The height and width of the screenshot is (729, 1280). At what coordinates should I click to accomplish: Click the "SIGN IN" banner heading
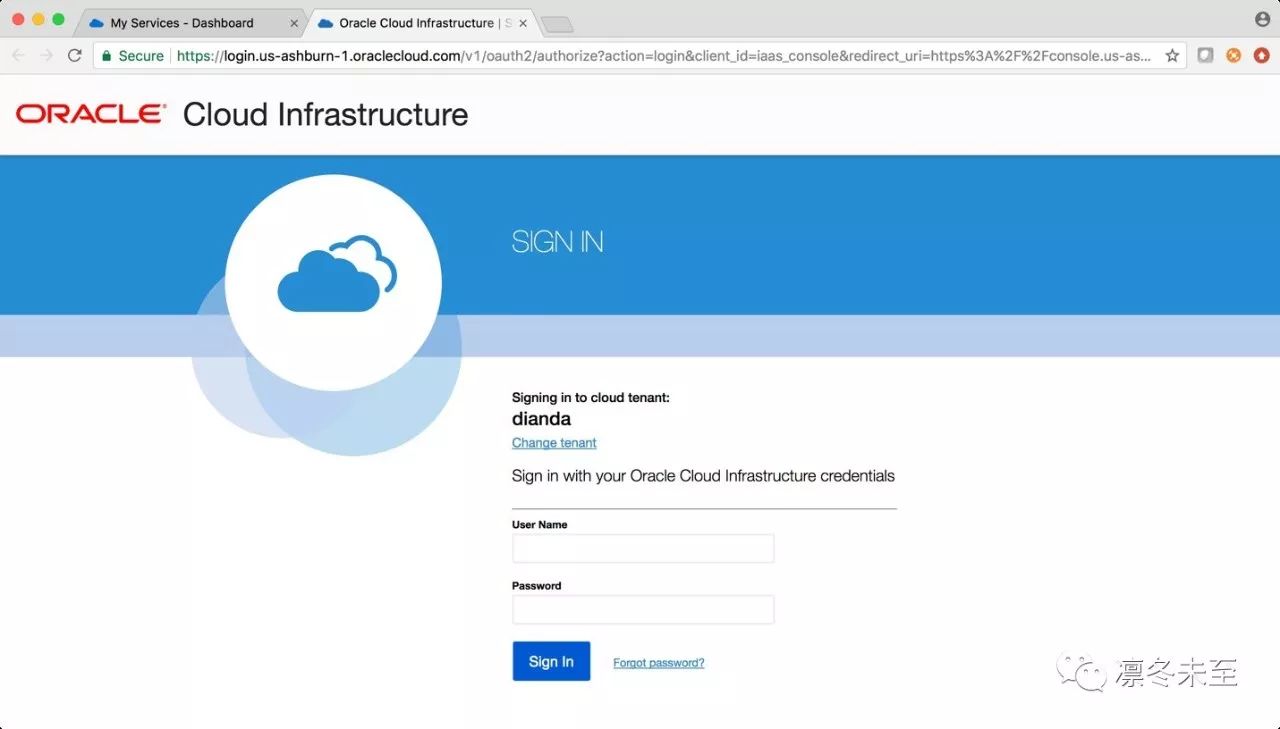pyautogui.click(x=557, y=242)
